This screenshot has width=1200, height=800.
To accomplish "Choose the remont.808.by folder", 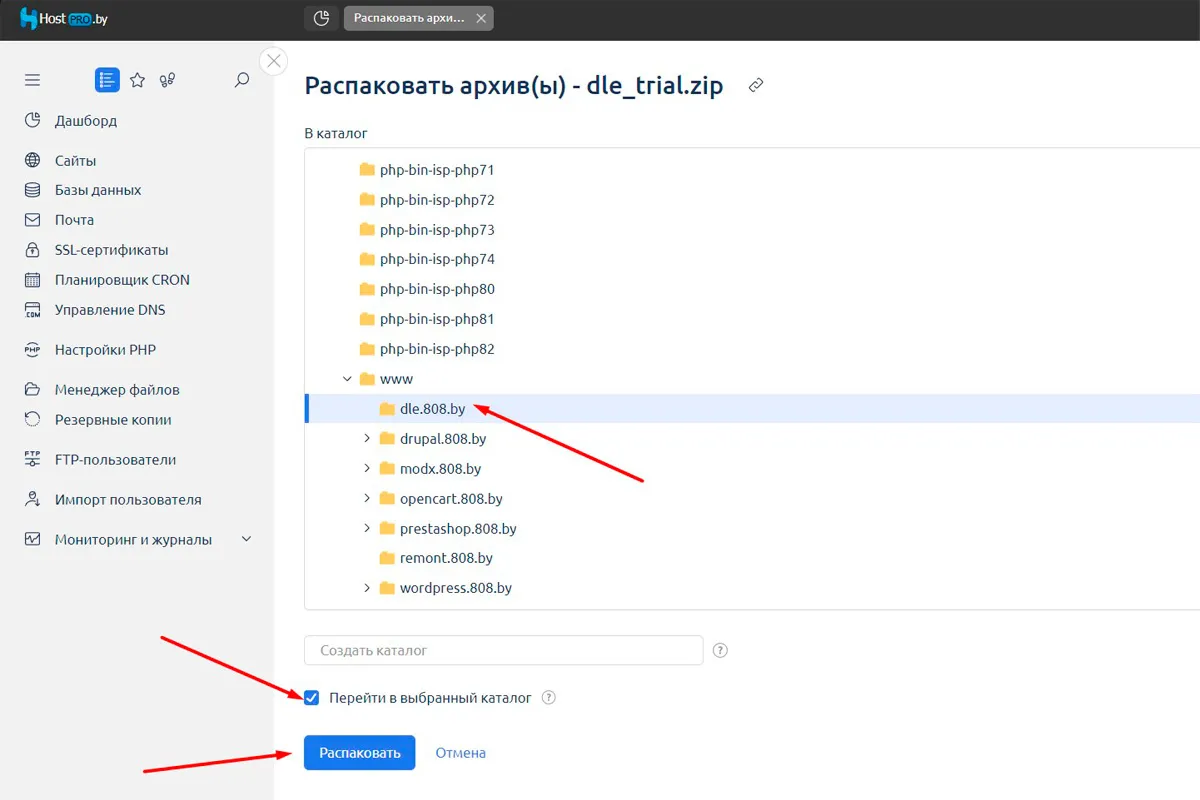I will coord(446,558).
